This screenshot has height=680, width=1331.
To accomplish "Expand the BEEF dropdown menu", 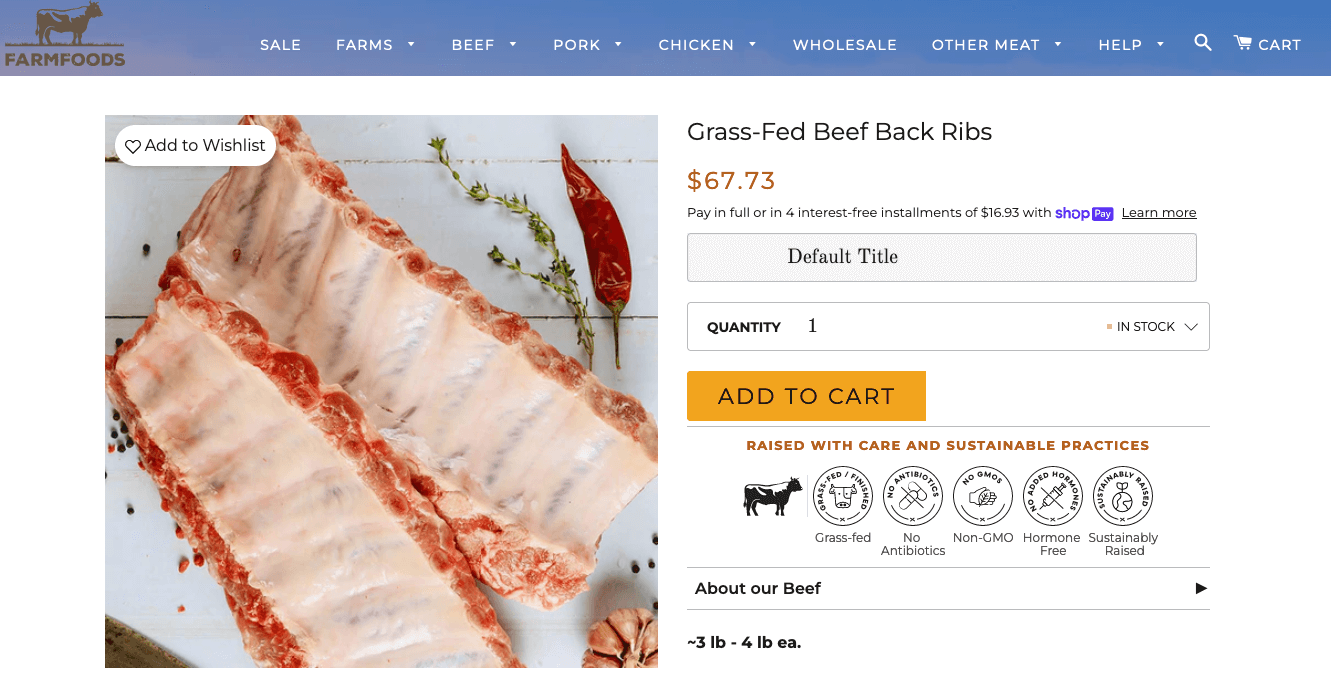I will coord(484,44).
